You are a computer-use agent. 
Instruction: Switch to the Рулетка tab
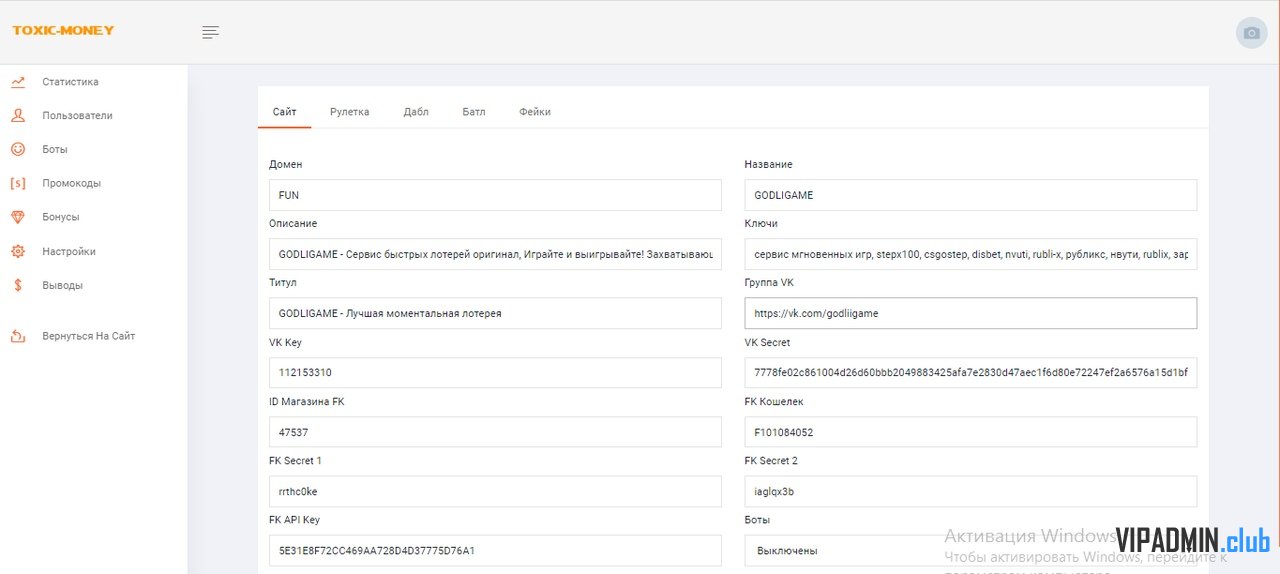350,112
